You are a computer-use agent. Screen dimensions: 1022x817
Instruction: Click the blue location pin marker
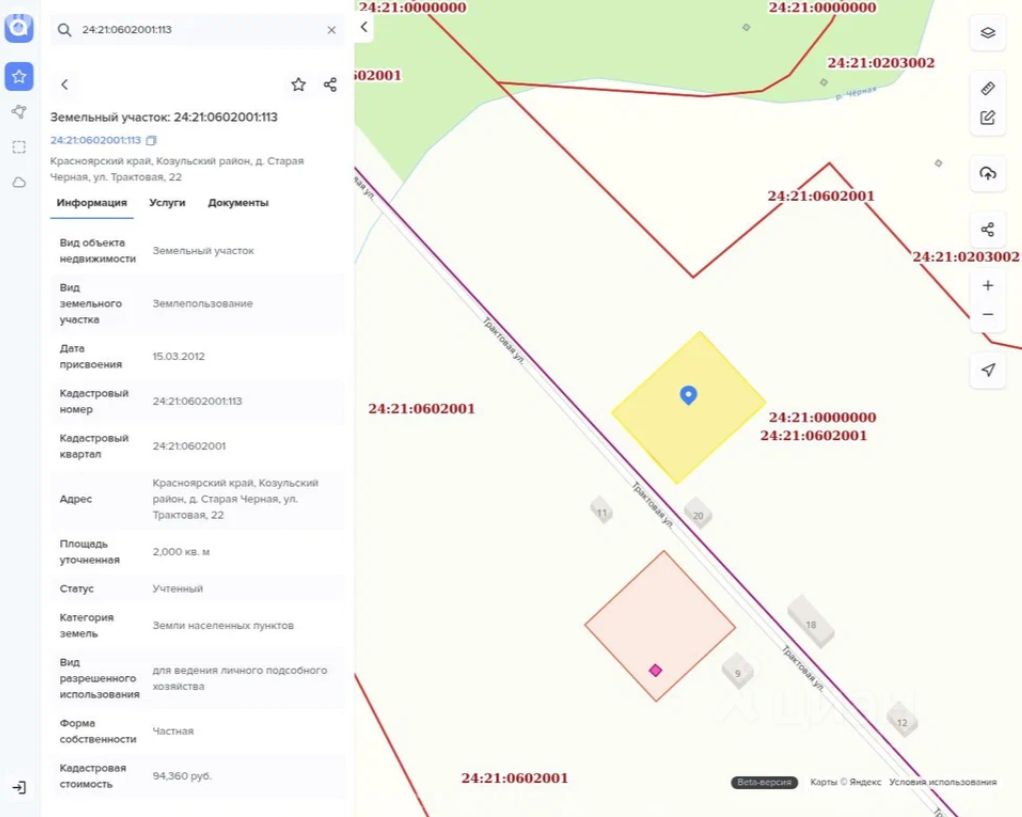tap(688, 394)
